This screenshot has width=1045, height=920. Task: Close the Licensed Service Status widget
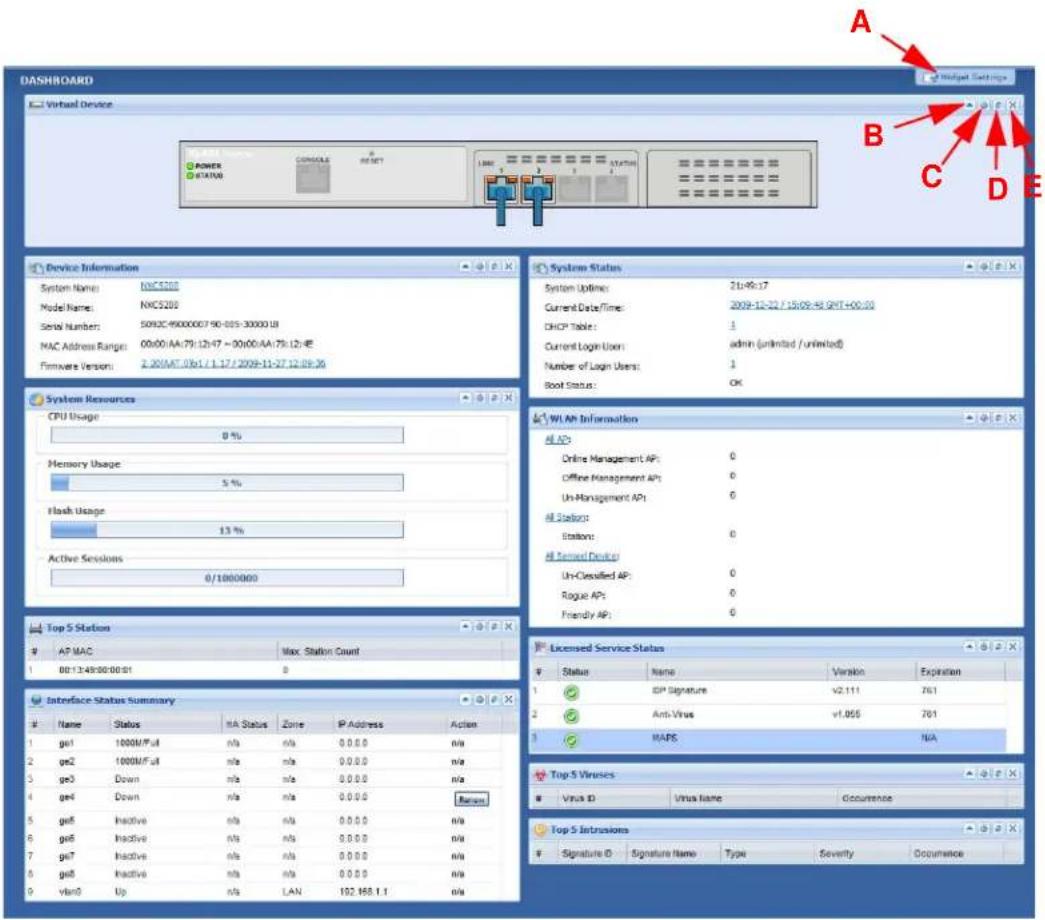1013,647
